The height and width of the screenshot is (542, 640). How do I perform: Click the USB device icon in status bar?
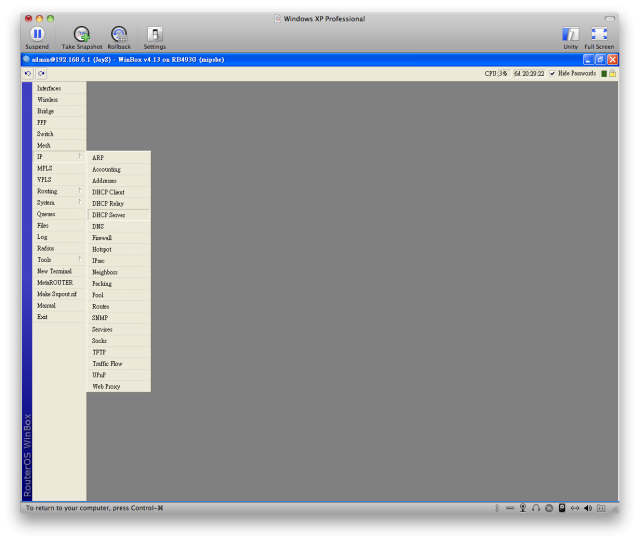[562, 508]
